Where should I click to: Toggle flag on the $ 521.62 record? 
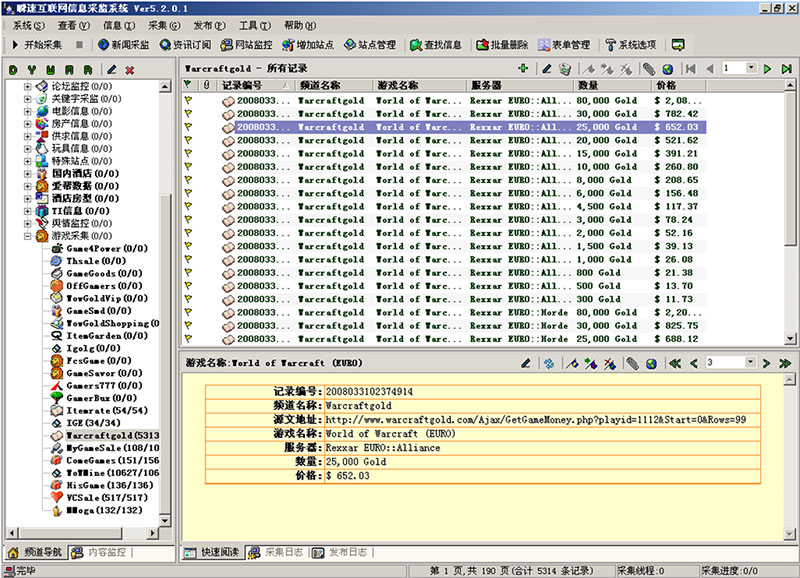(188, 140)
